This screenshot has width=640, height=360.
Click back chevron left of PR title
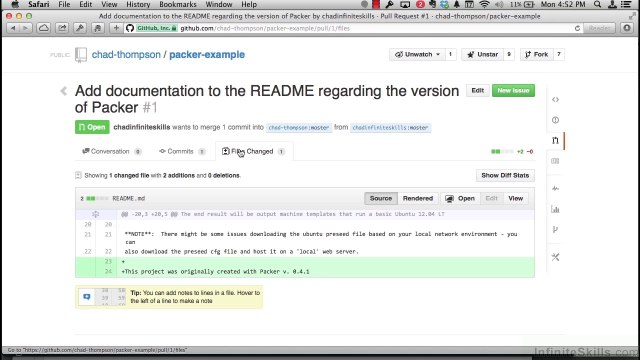pyautogui.click(x=64, y=91)
